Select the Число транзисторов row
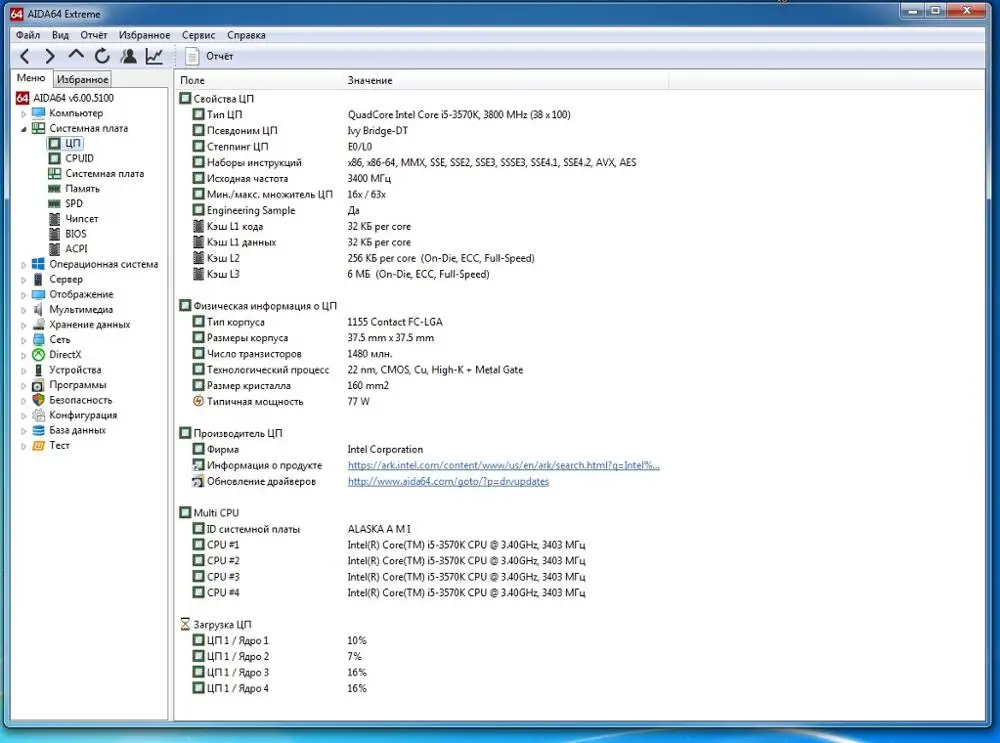Viewport: 1000px width, 743px height. click(x=292, y=353)
